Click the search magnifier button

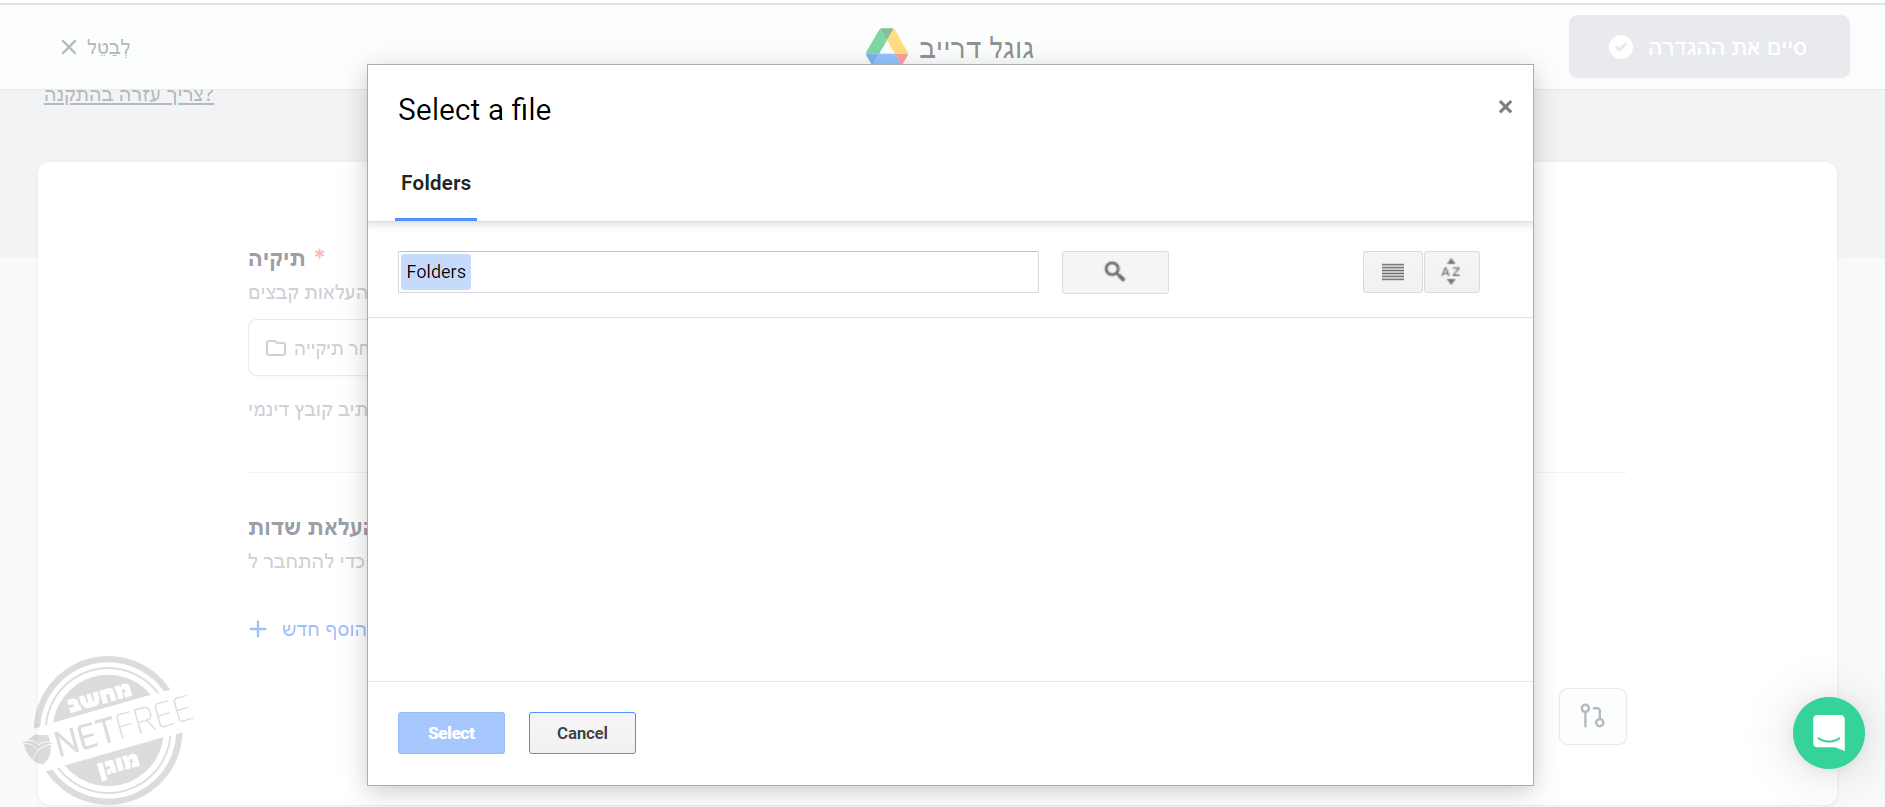tap(1114, 272)
